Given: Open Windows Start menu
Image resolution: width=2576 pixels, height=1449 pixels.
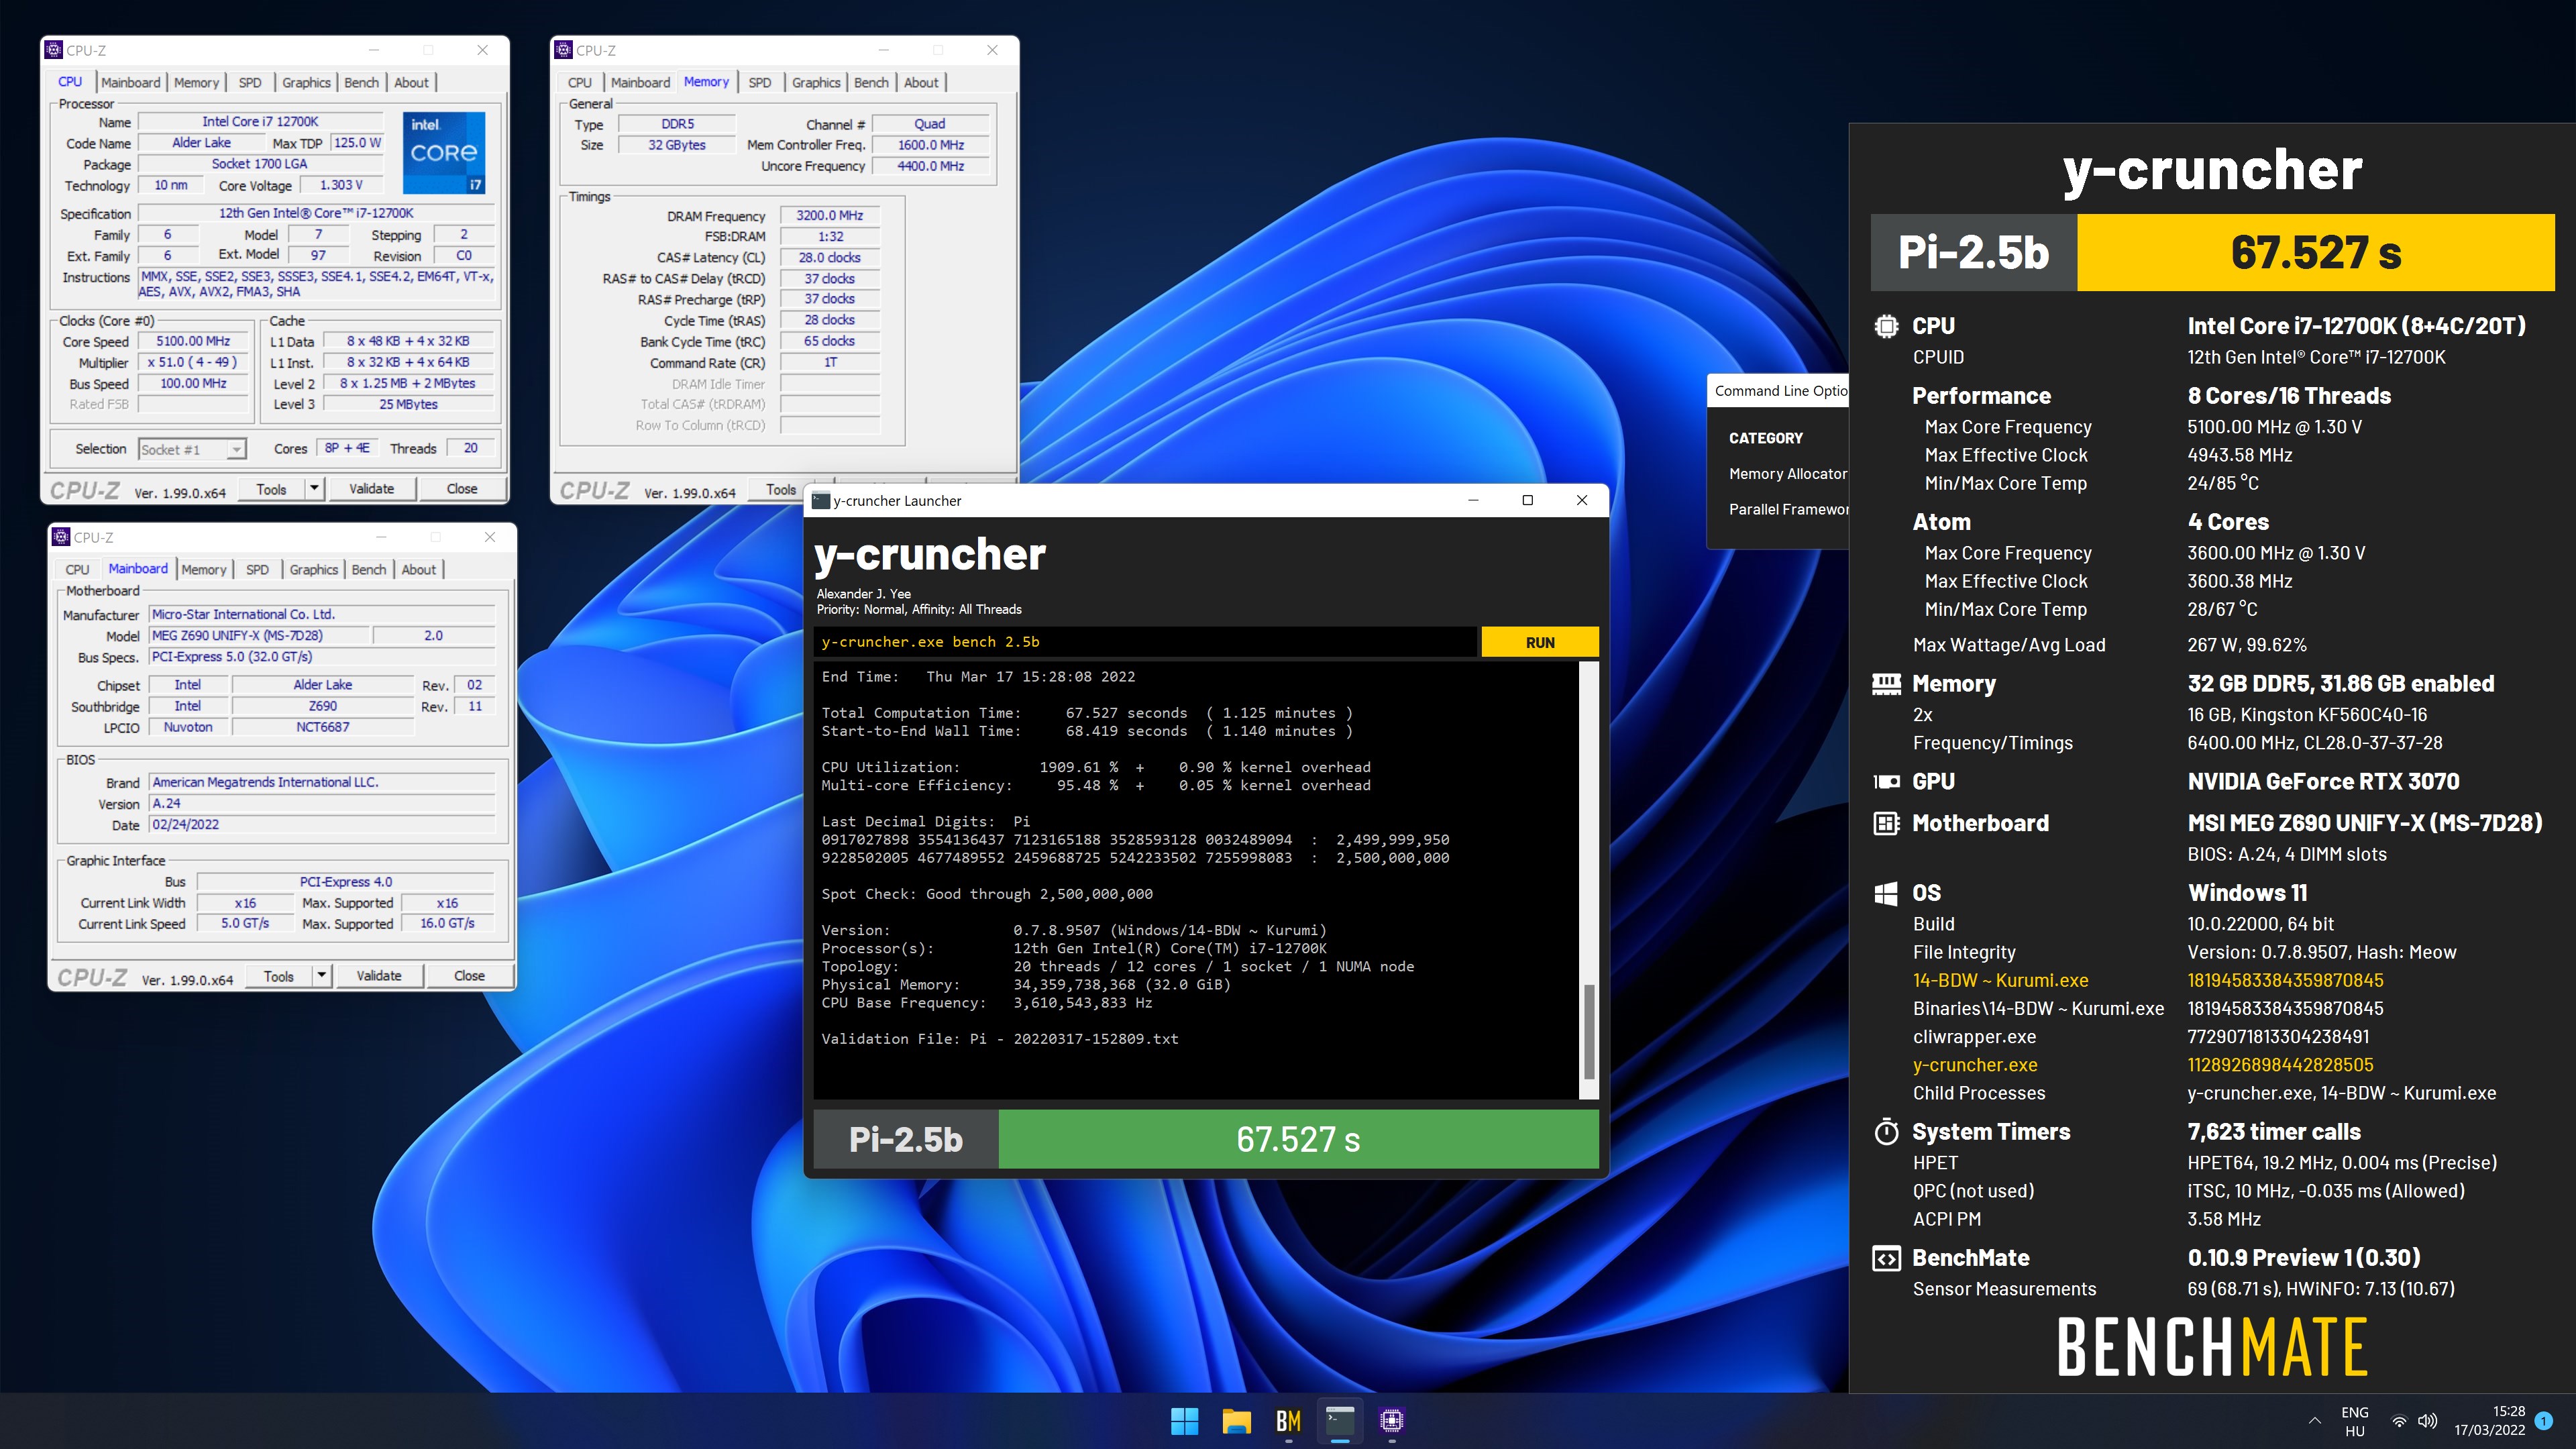Looking at the screenshot, I should tap(1184, 1420).
